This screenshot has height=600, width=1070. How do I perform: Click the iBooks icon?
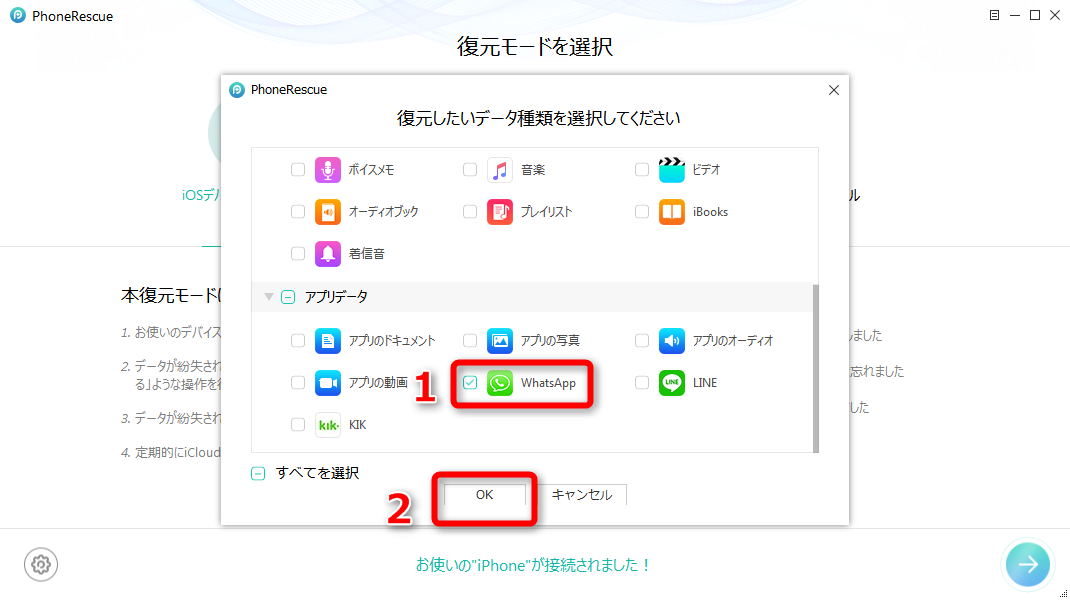tap(671, 212)
